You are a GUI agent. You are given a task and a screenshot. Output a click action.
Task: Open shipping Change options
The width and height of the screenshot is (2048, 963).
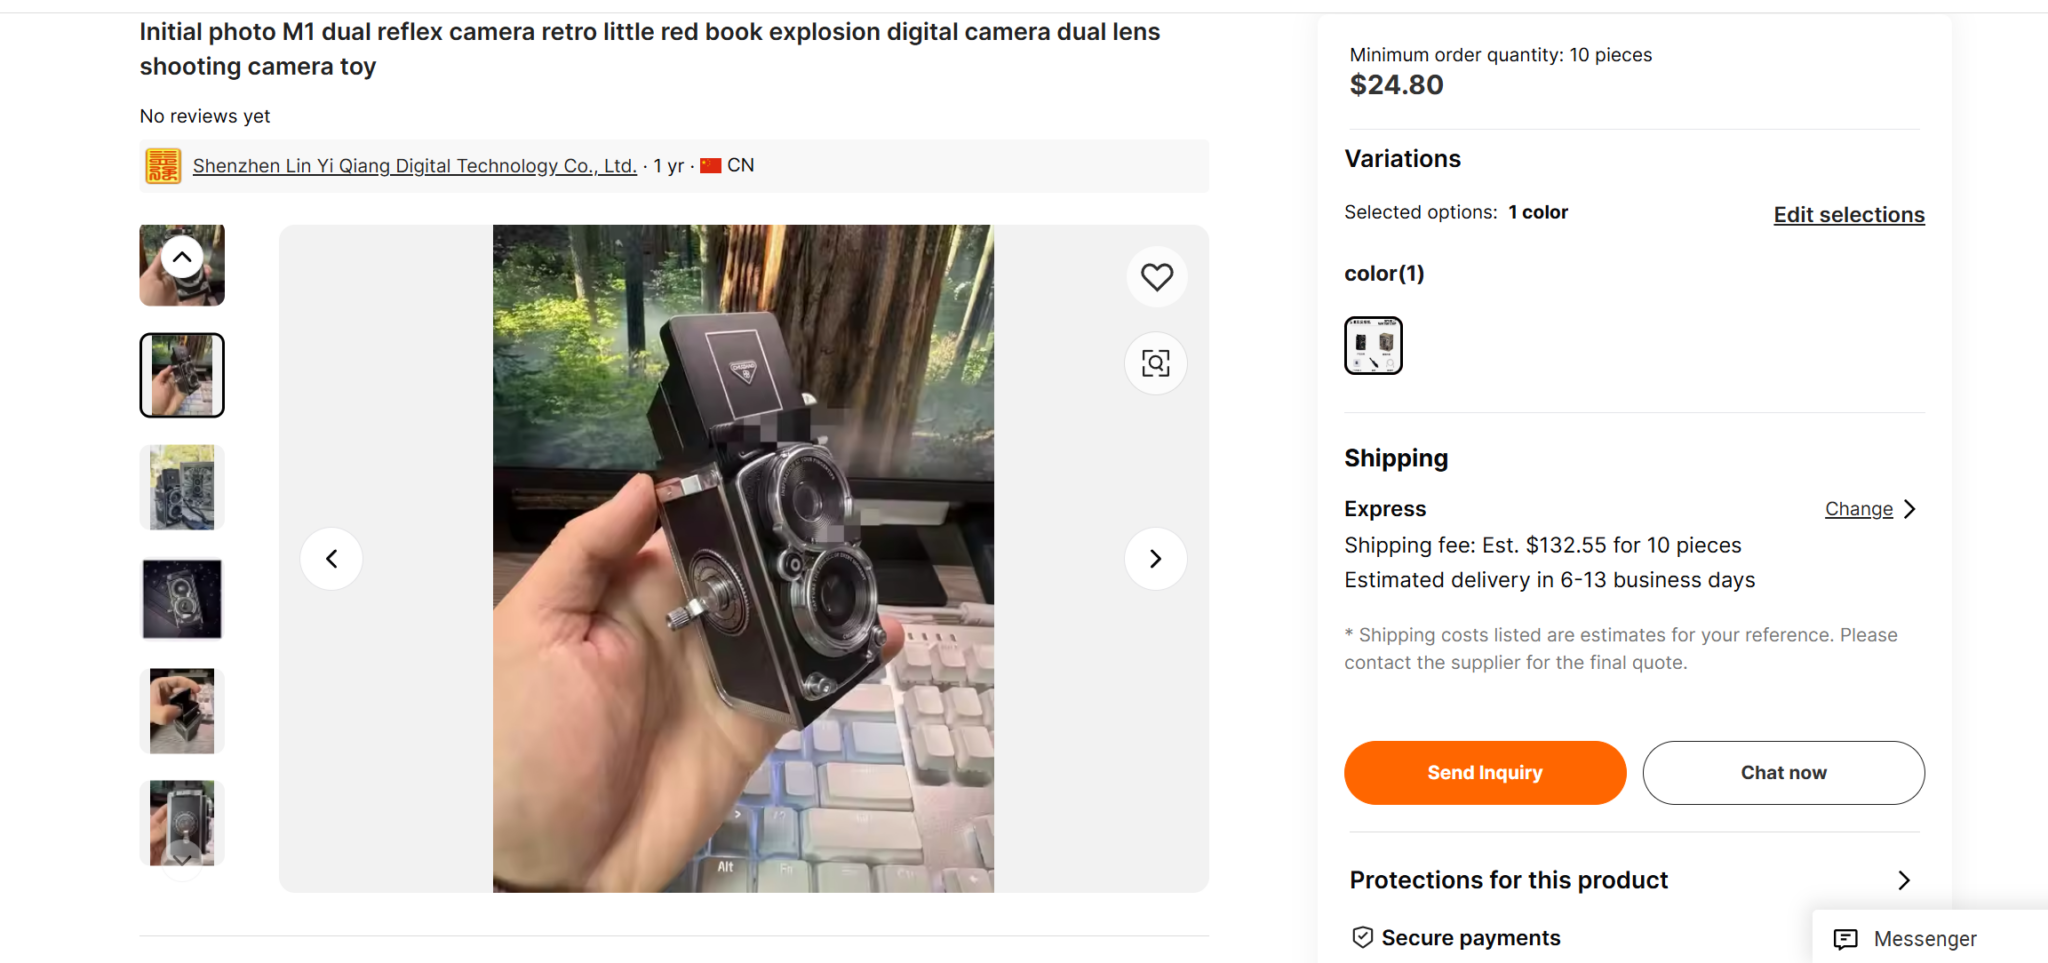(x=1858, y=508)
